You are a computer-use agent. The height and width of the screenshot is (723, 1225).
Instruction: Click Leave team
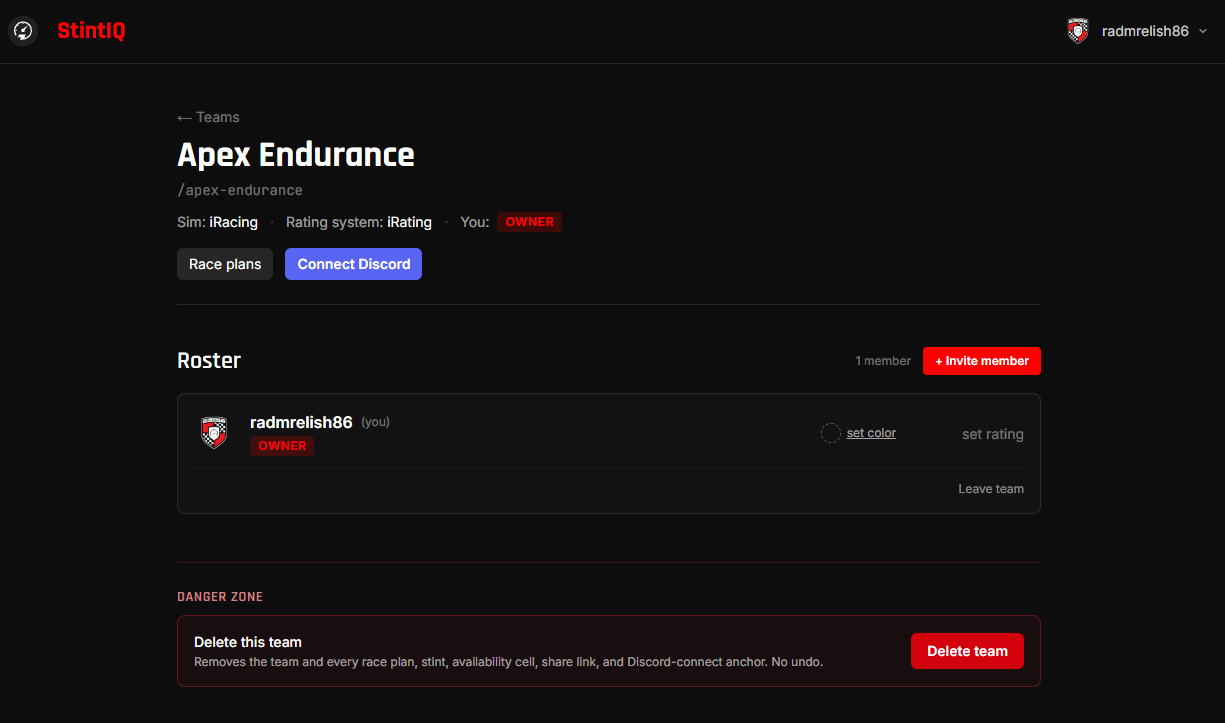tap(991, 489)
